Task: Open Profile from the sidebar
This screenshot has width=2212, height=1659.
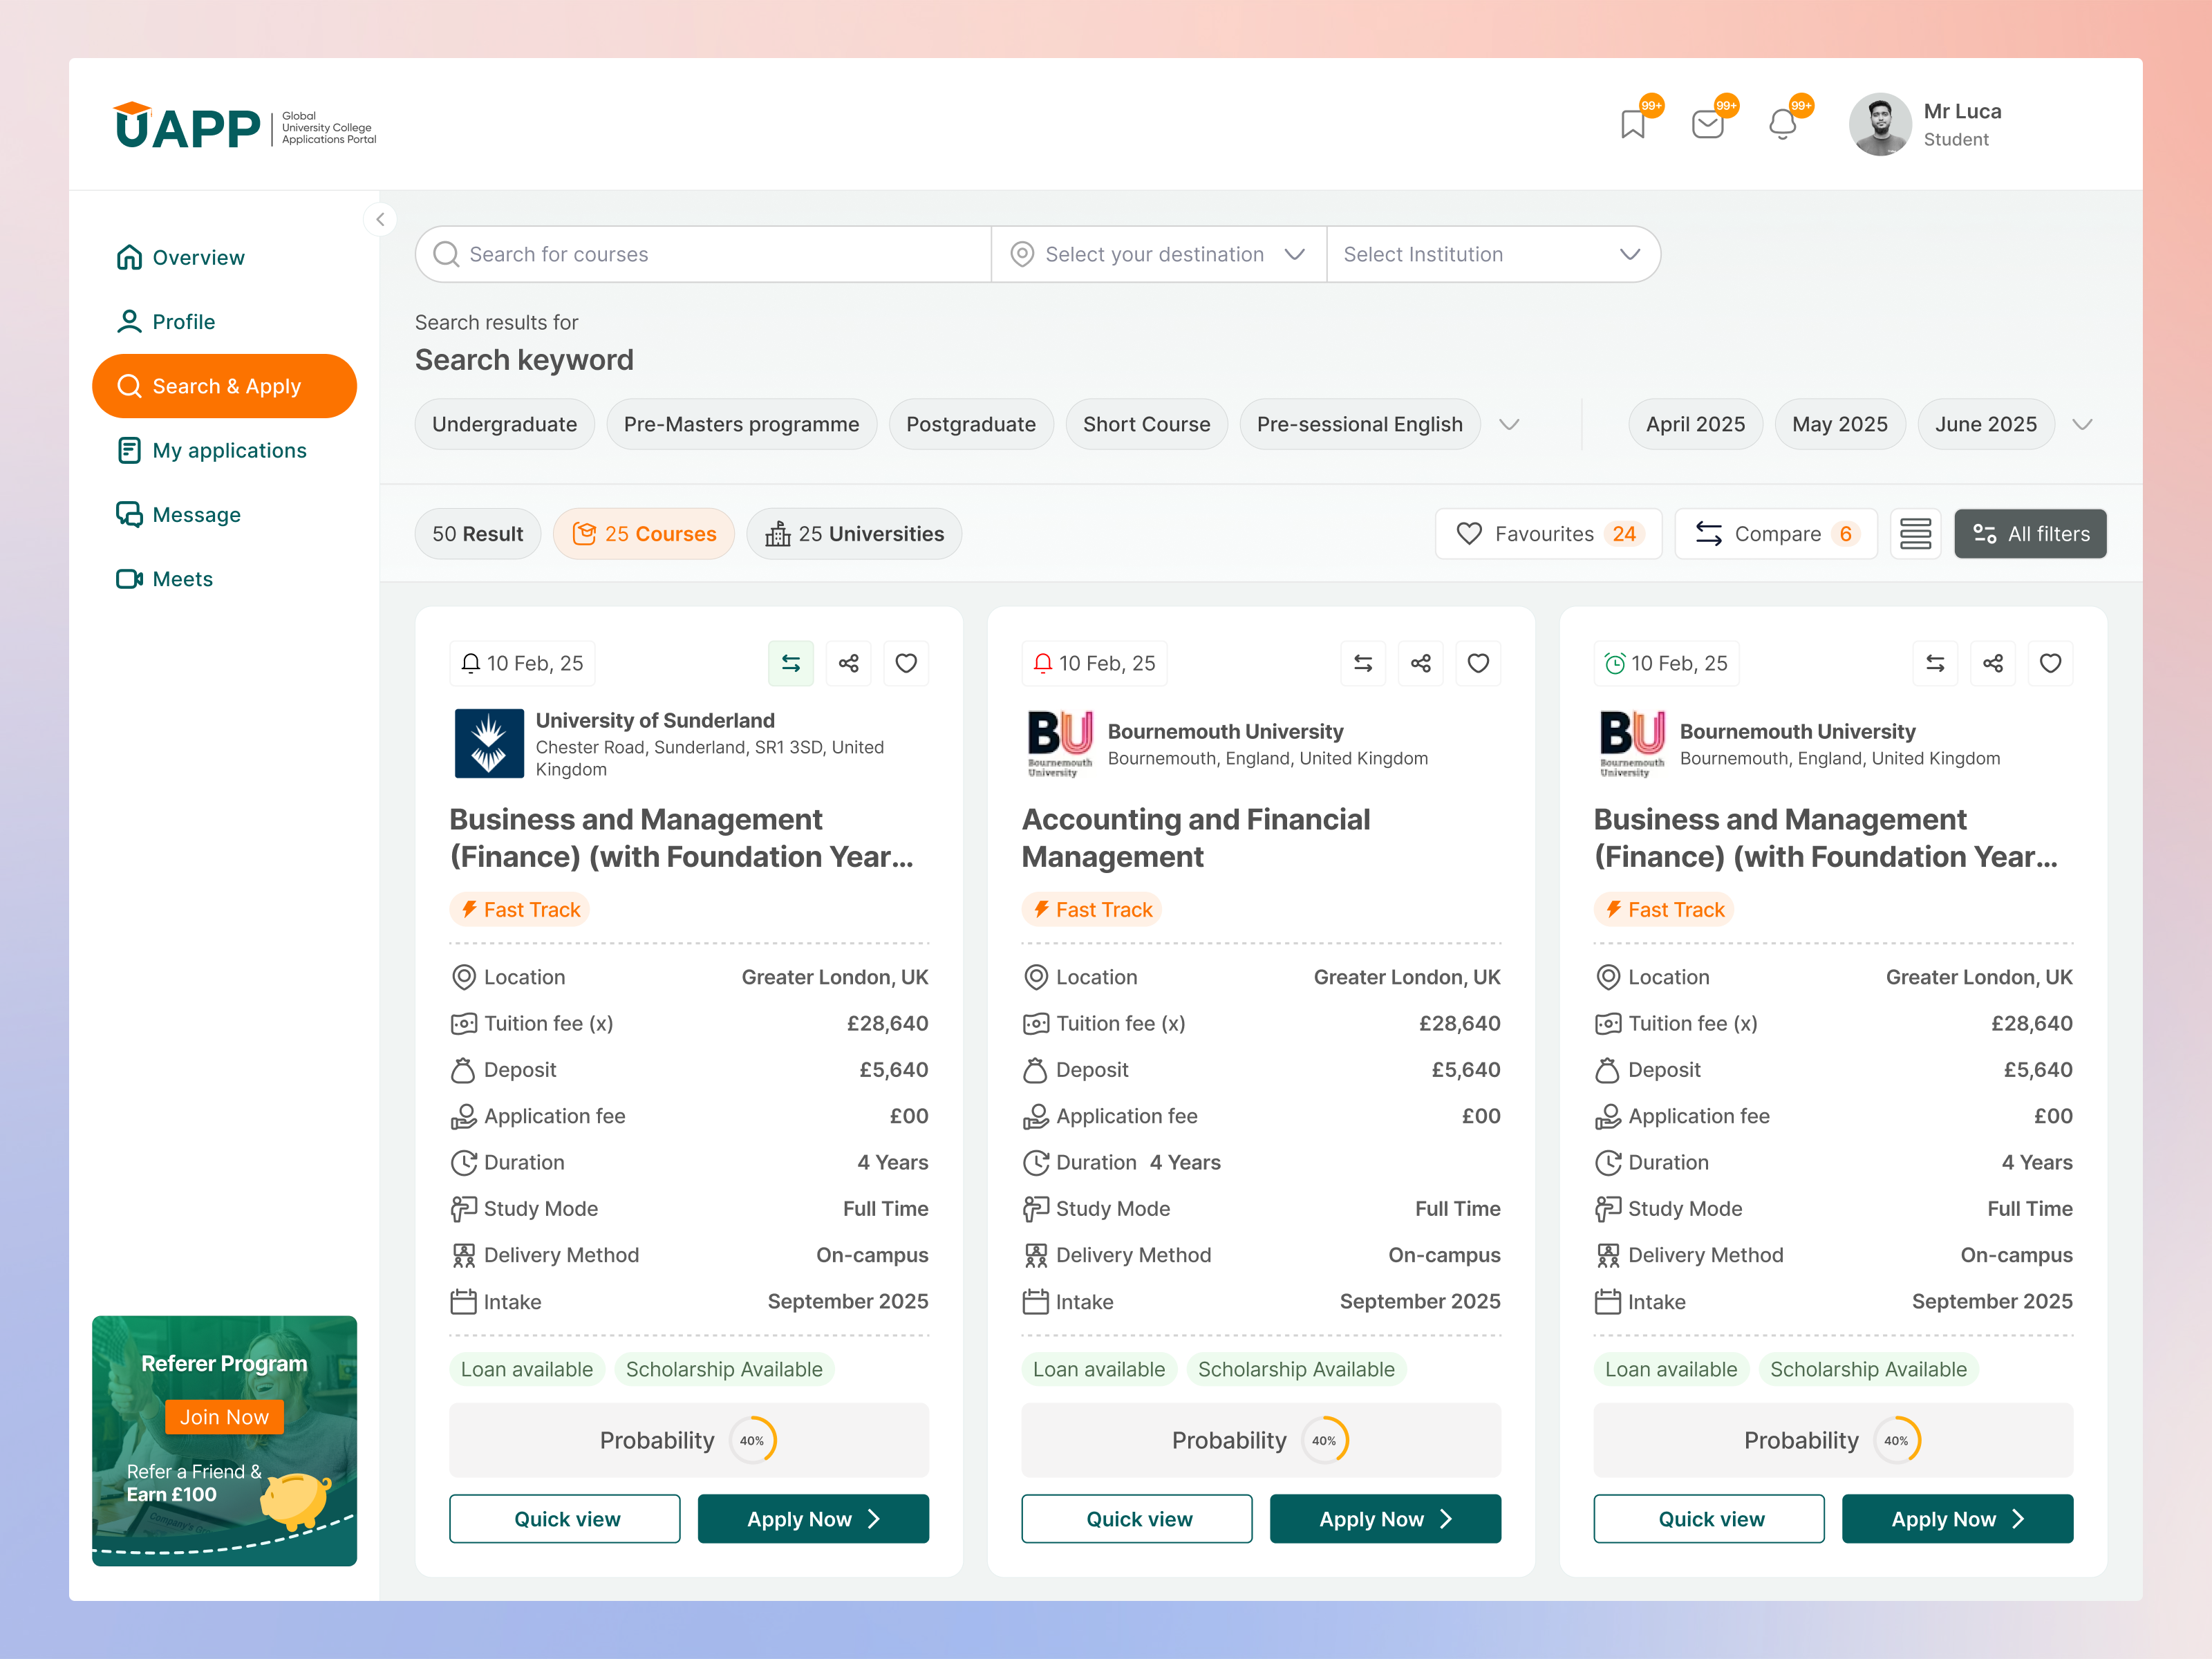Action: pos(166,321)
